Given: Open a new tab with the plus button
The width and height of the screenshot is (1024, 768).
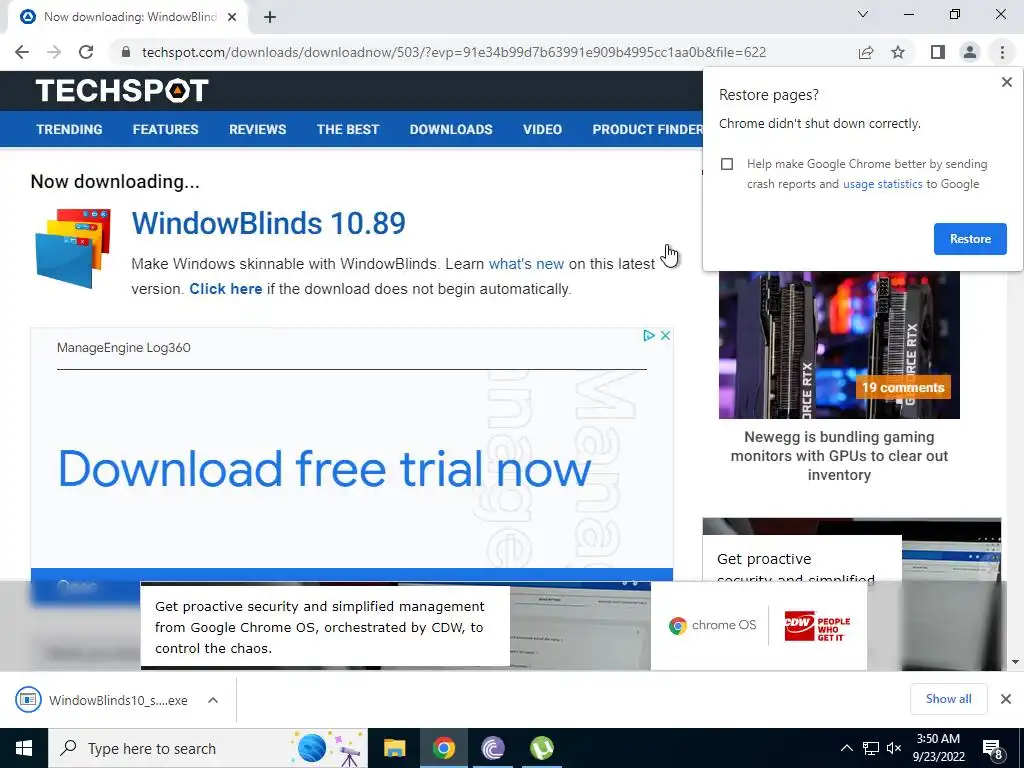Looking at the screenshot, I should [270, 18].
